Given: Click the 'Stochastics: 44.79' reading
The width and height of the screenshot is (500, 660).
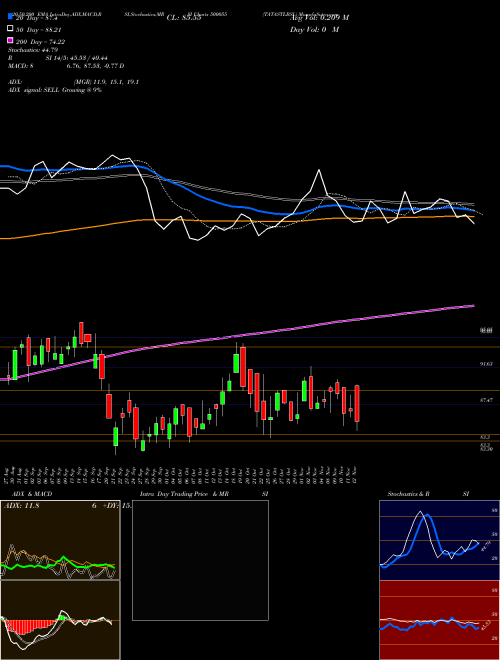Looking at the screenshot, I should coord(33,50).
